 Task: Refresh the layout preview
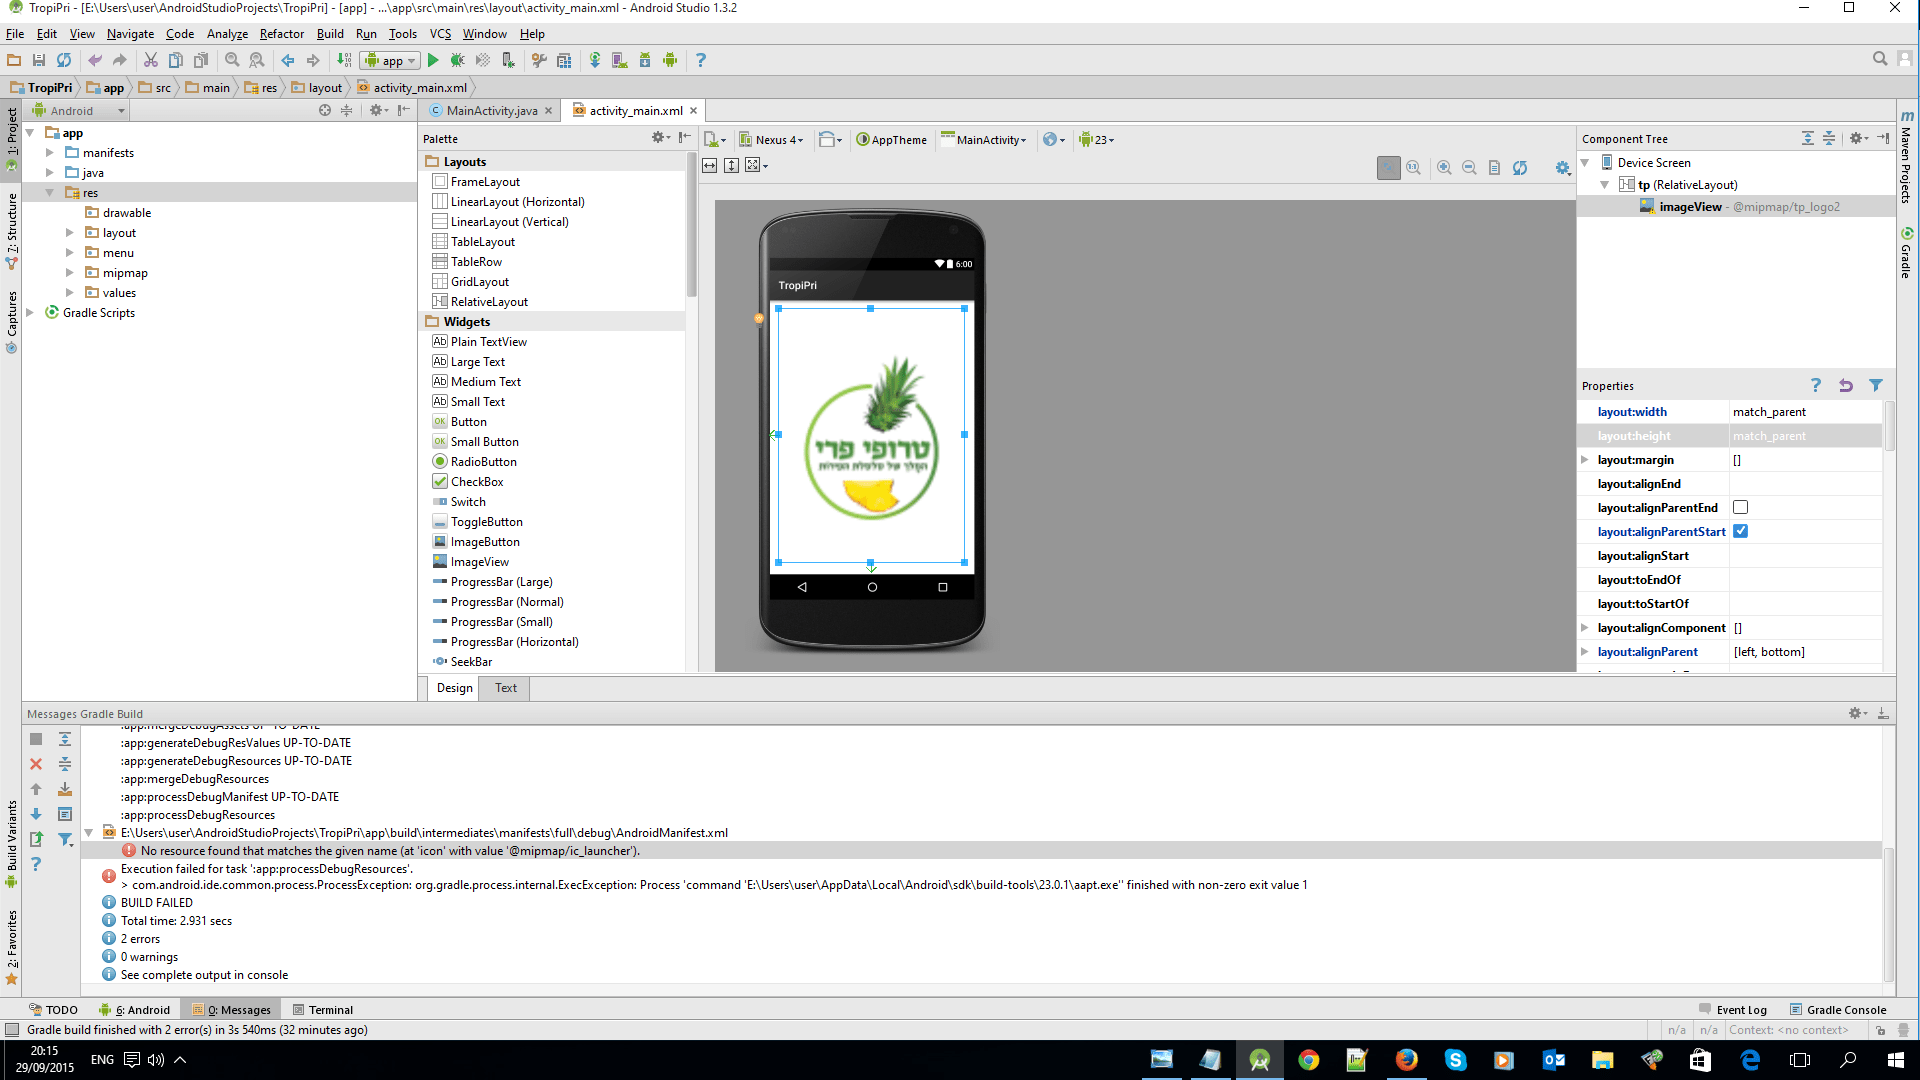pos(1520,168)
